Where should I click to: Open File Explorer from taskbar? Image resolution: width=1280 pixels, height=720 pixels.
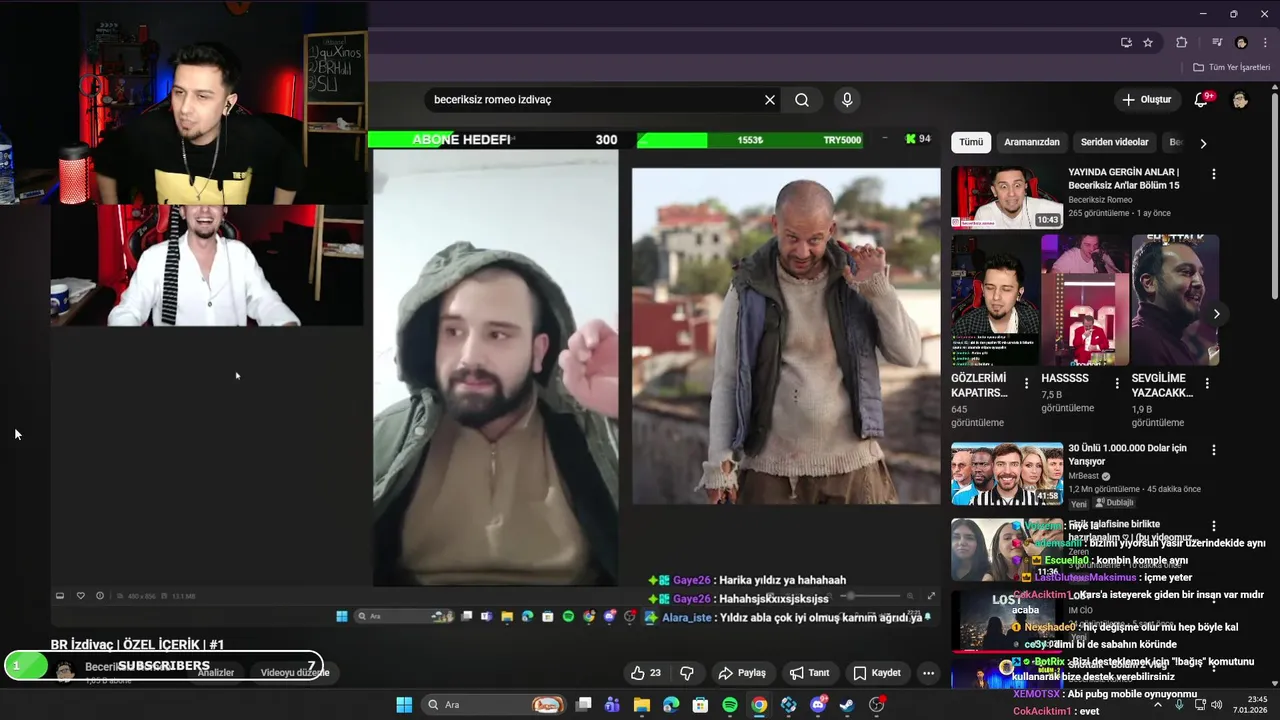click(642, 705)
